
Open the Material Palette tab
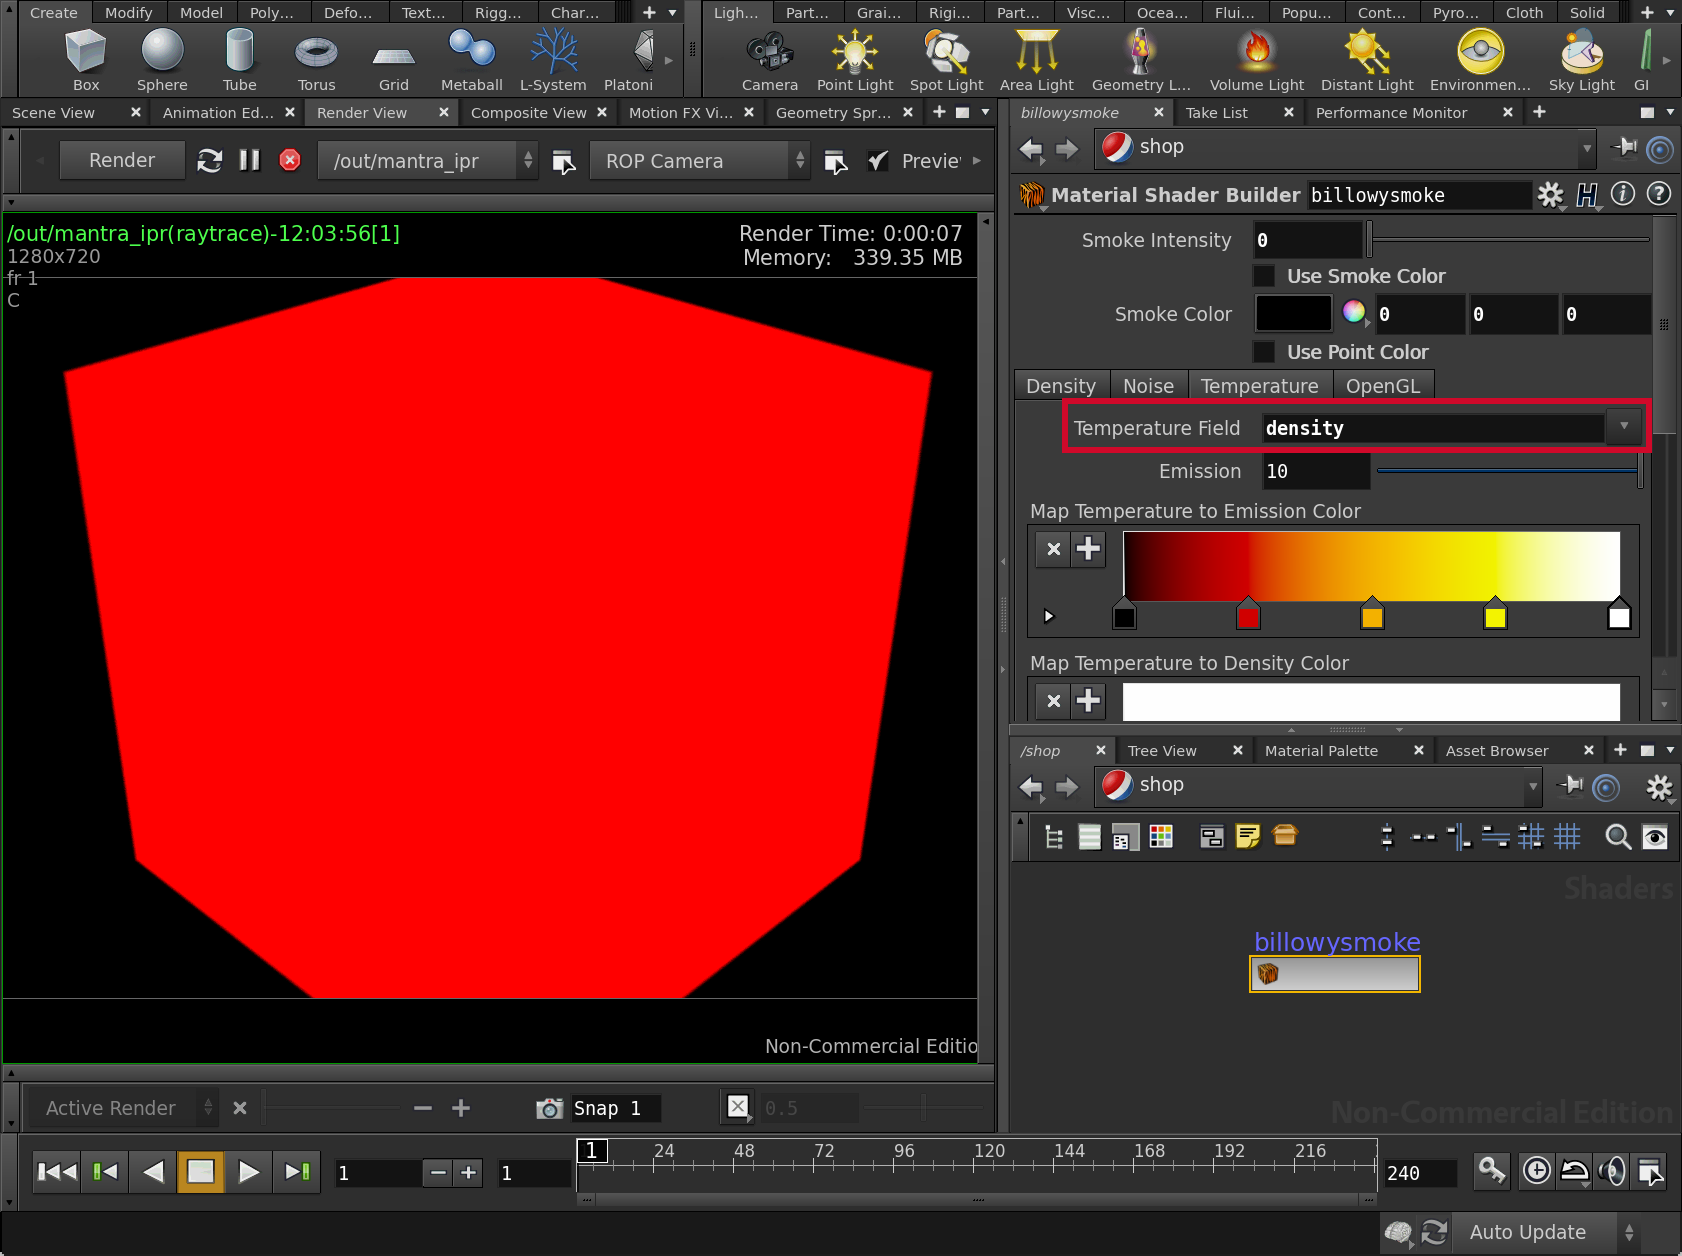pos(1320,751)
